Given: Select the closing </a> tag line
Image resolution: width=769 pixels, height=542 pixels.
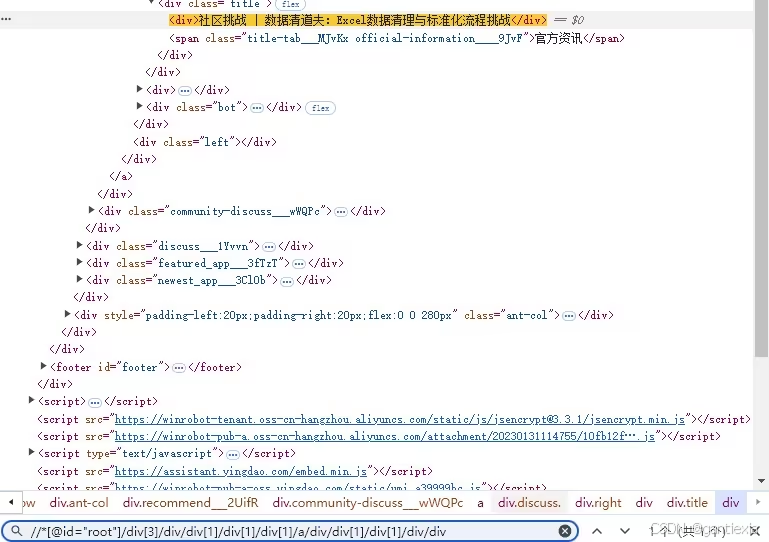Looking at the screenshot, I should tap(121, 177).
